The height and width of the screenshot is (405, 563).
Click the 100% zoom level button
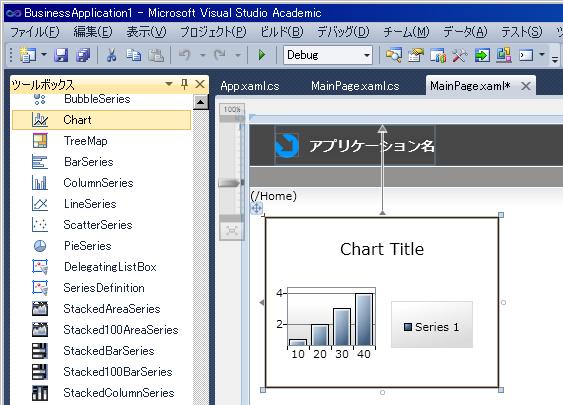click(x=232, y=109)
